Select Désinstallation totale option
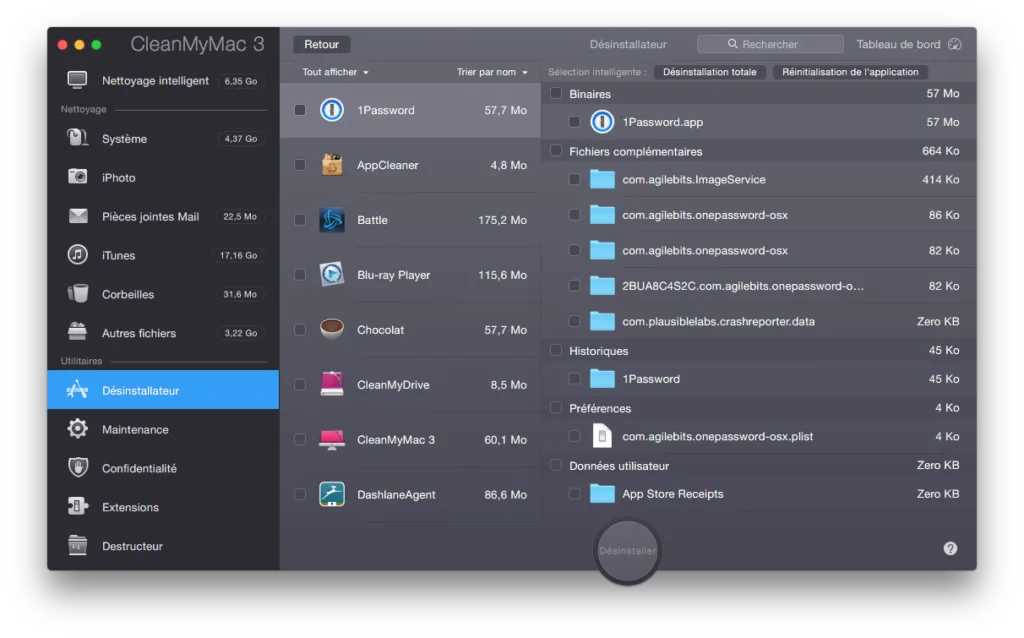The image size is (1024, 638). click(709, 72)
